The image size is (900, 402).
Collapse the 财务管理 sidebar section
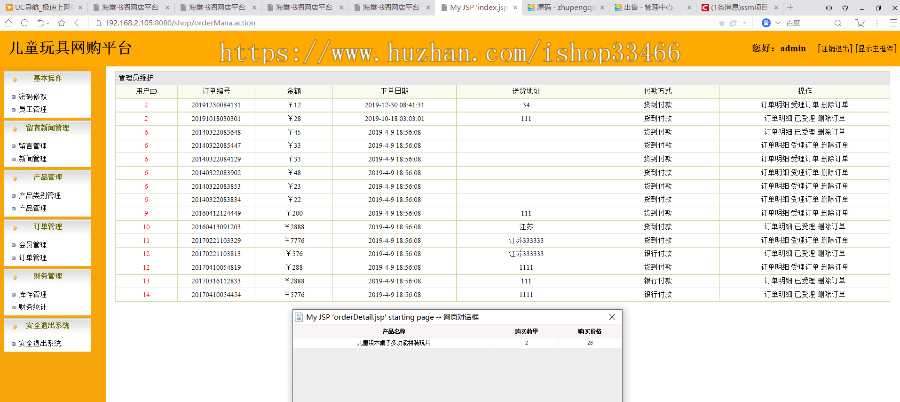[47, 276]
